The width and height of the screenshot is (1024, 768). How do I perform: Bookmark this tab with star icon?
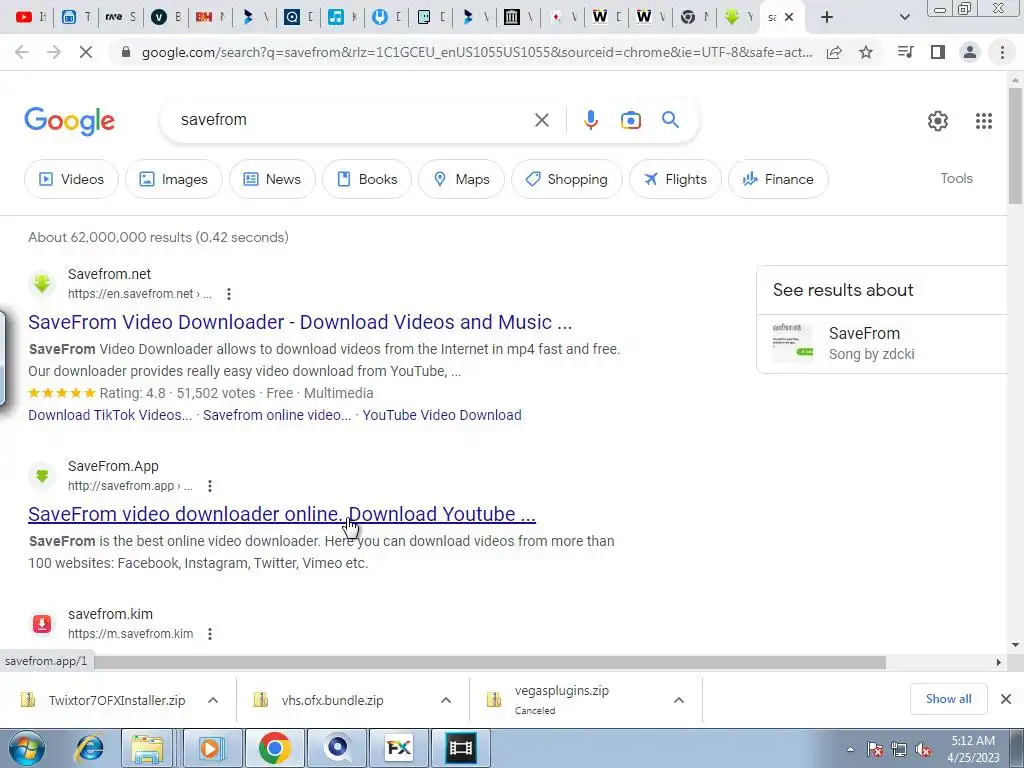coord(866,52)
